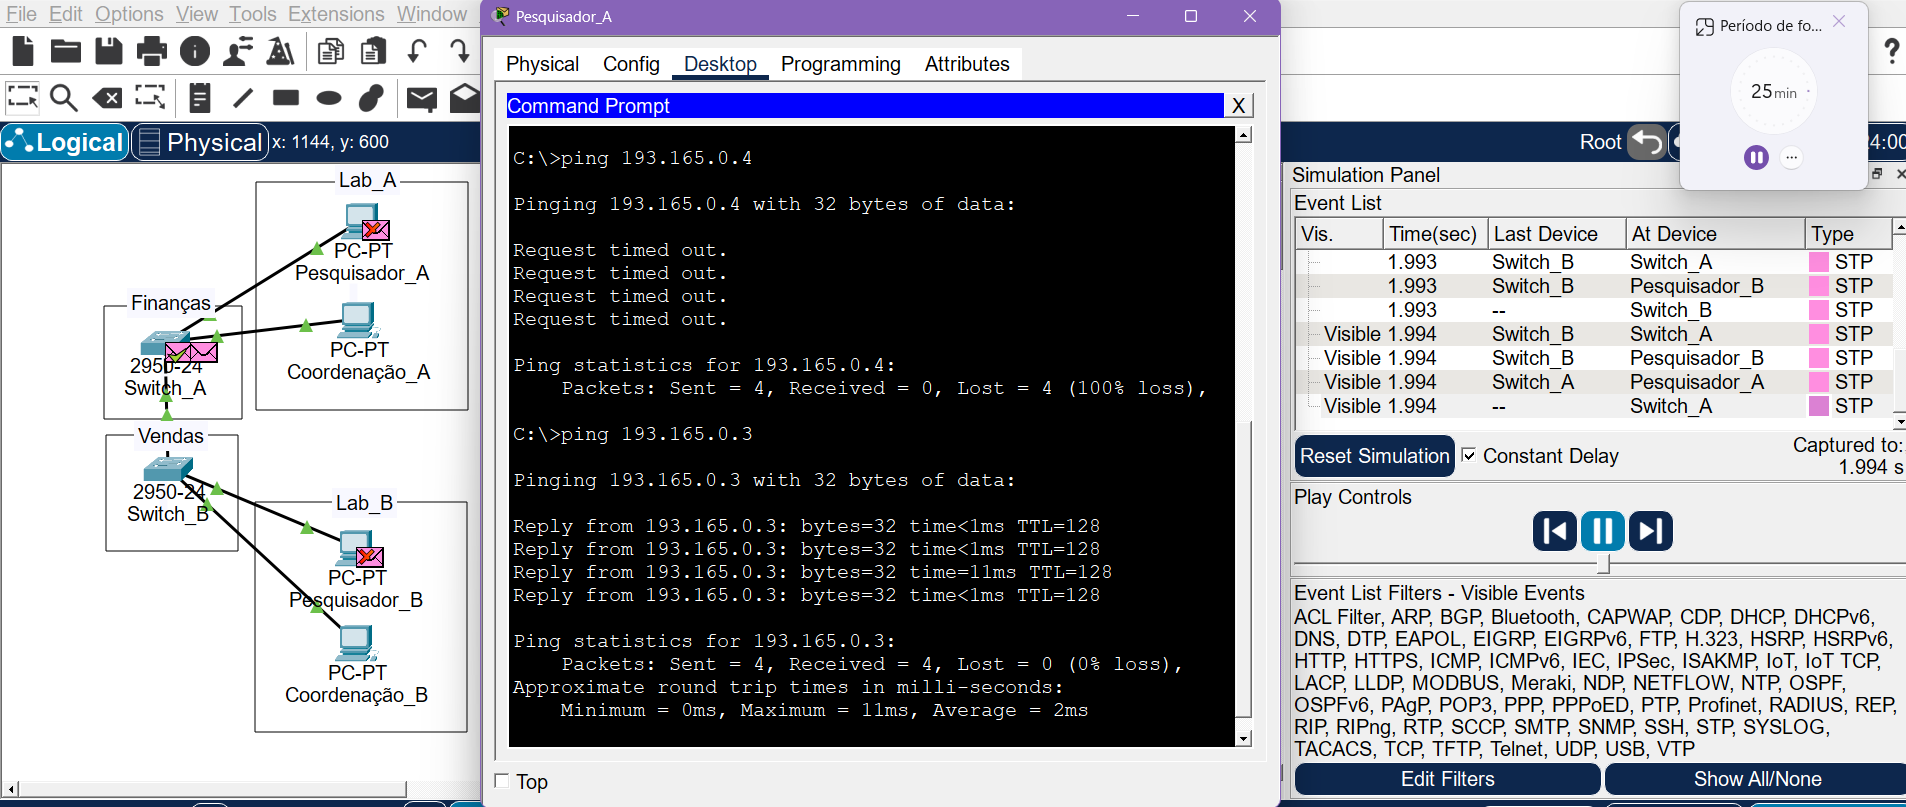Viewport: 1906px width, 807px height.
Task: Create a new network file
Action: 22,50
